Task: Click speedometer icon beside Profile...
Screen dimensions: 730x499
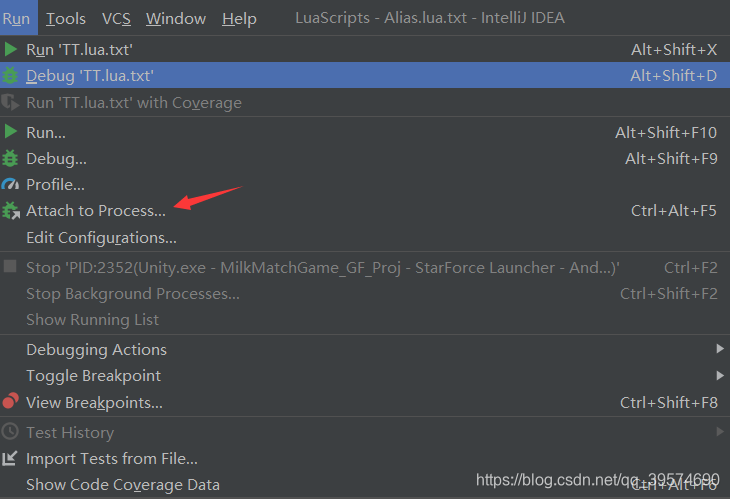Action: [x=10, y=184]
